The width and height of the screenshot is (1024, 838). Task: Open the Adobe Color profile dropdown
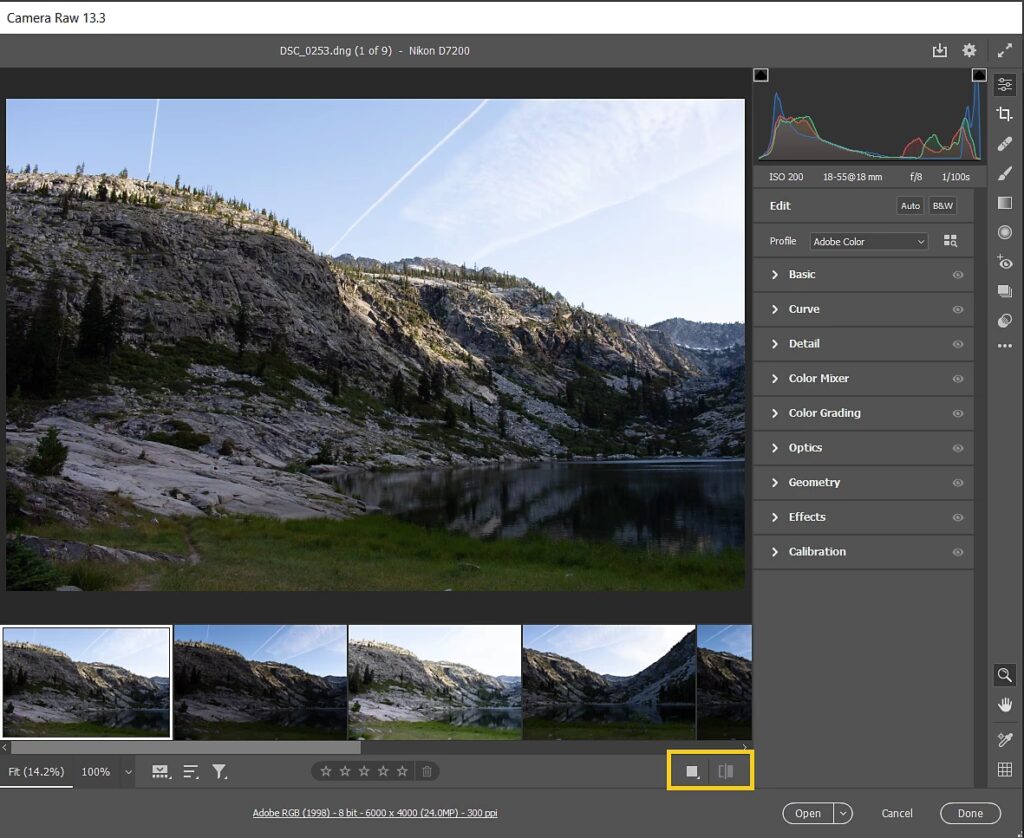pos(868,241)
